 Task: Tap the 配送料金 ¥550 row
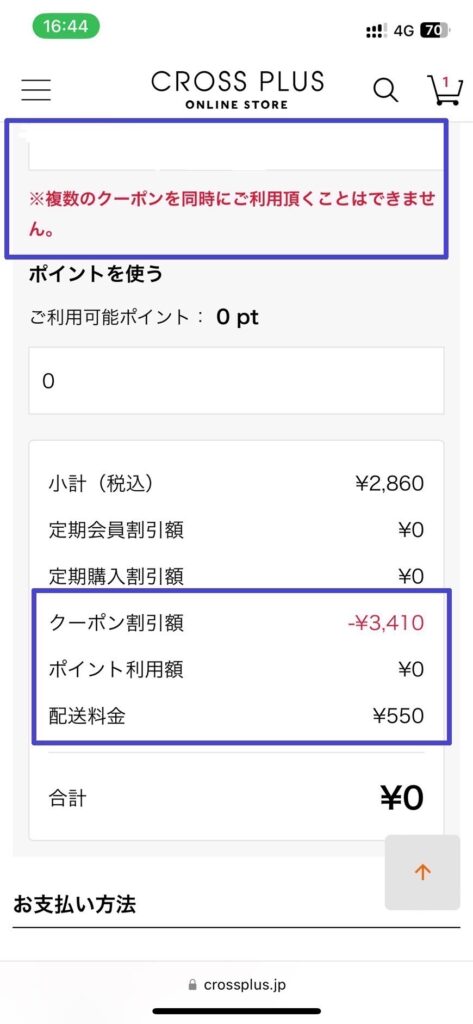[236, 716]
